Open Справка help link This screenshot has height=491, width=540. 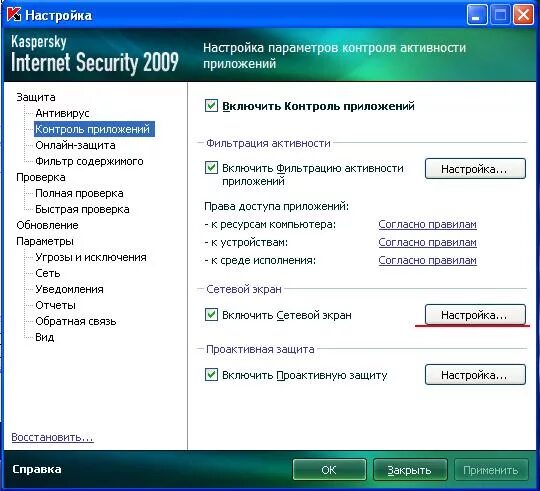point(37,469)
